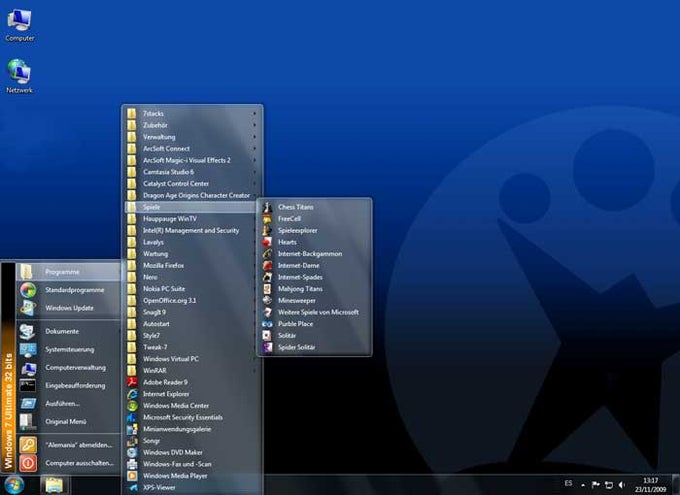The height and width of the screenshot is (495, 680).
Task: Expand Catalyst Control Center folder
Action: [x=193, y=184]
